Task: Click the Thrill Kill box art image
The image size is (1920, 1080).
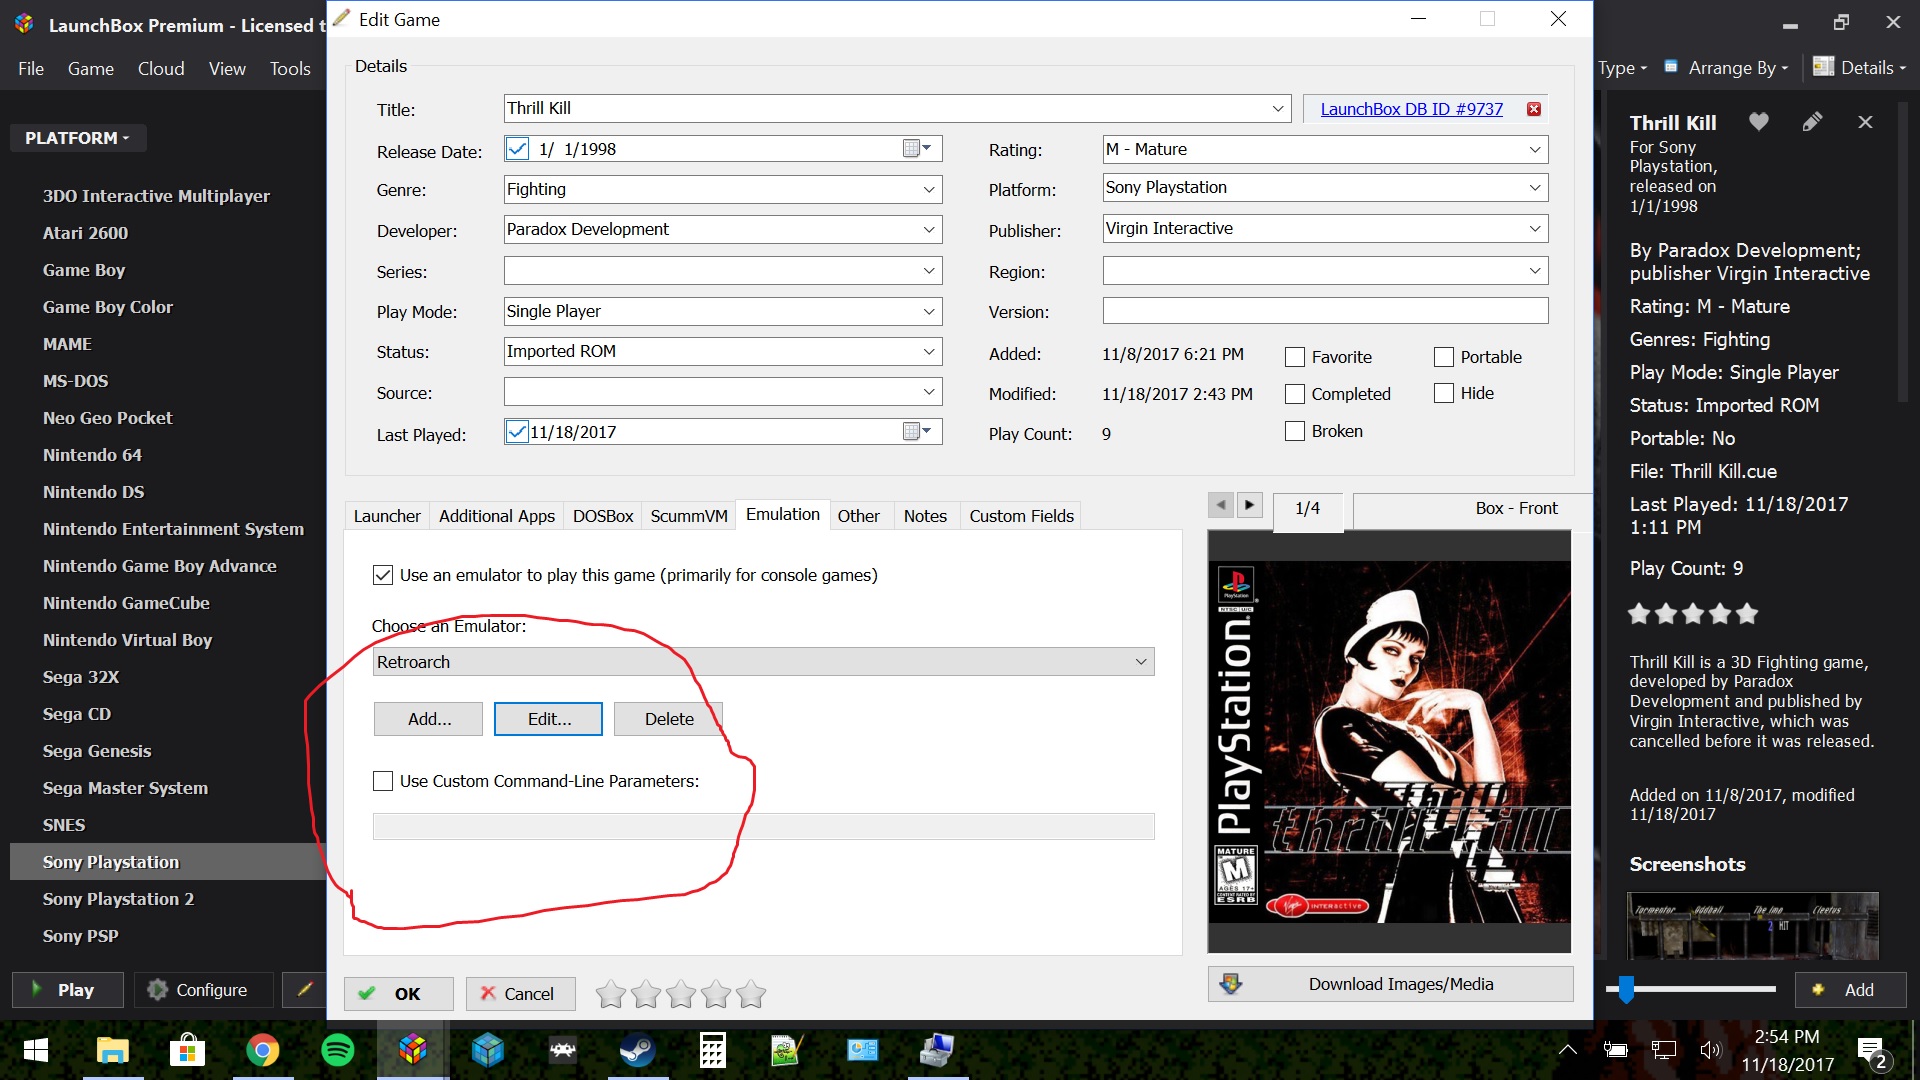Action: click(1390, 742)
